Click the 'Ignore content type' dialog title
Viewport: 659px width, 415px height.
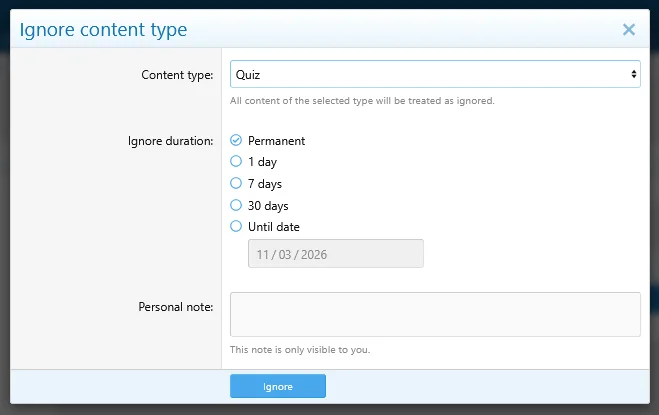103,30
